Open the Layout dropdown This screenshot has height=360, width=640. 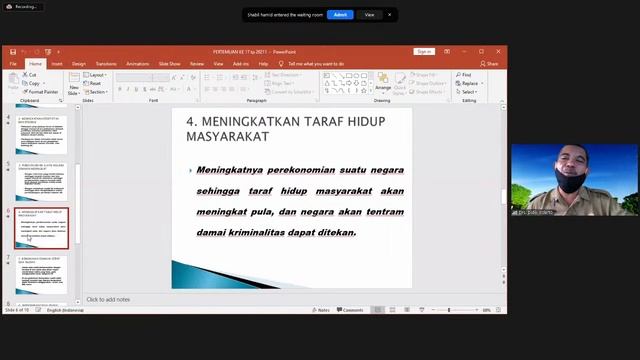click(x=95, y=75)
